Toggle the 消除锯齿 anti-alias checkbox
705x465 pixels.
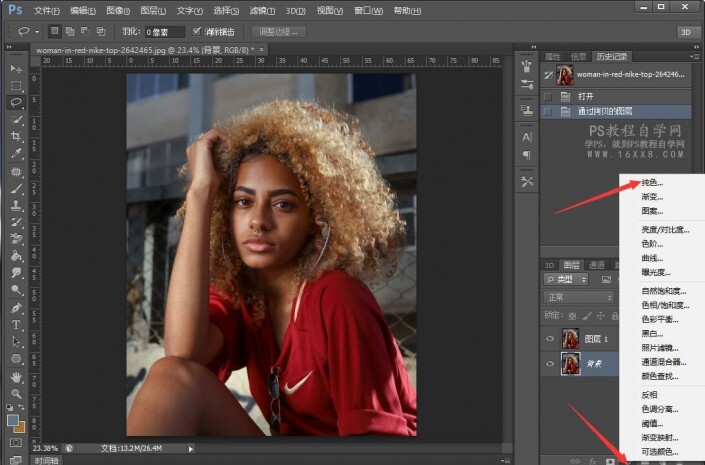[x=197, y=32]
